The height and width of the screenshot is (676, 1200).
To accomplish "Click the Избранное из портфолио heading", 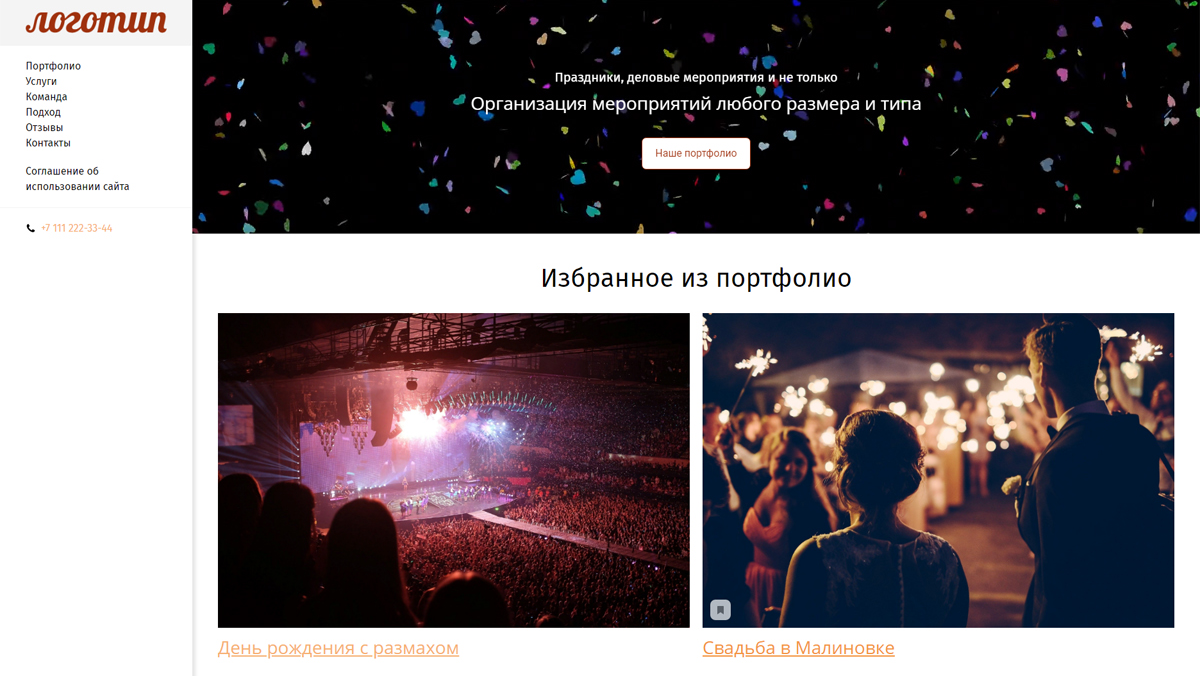I will point(696,278).
